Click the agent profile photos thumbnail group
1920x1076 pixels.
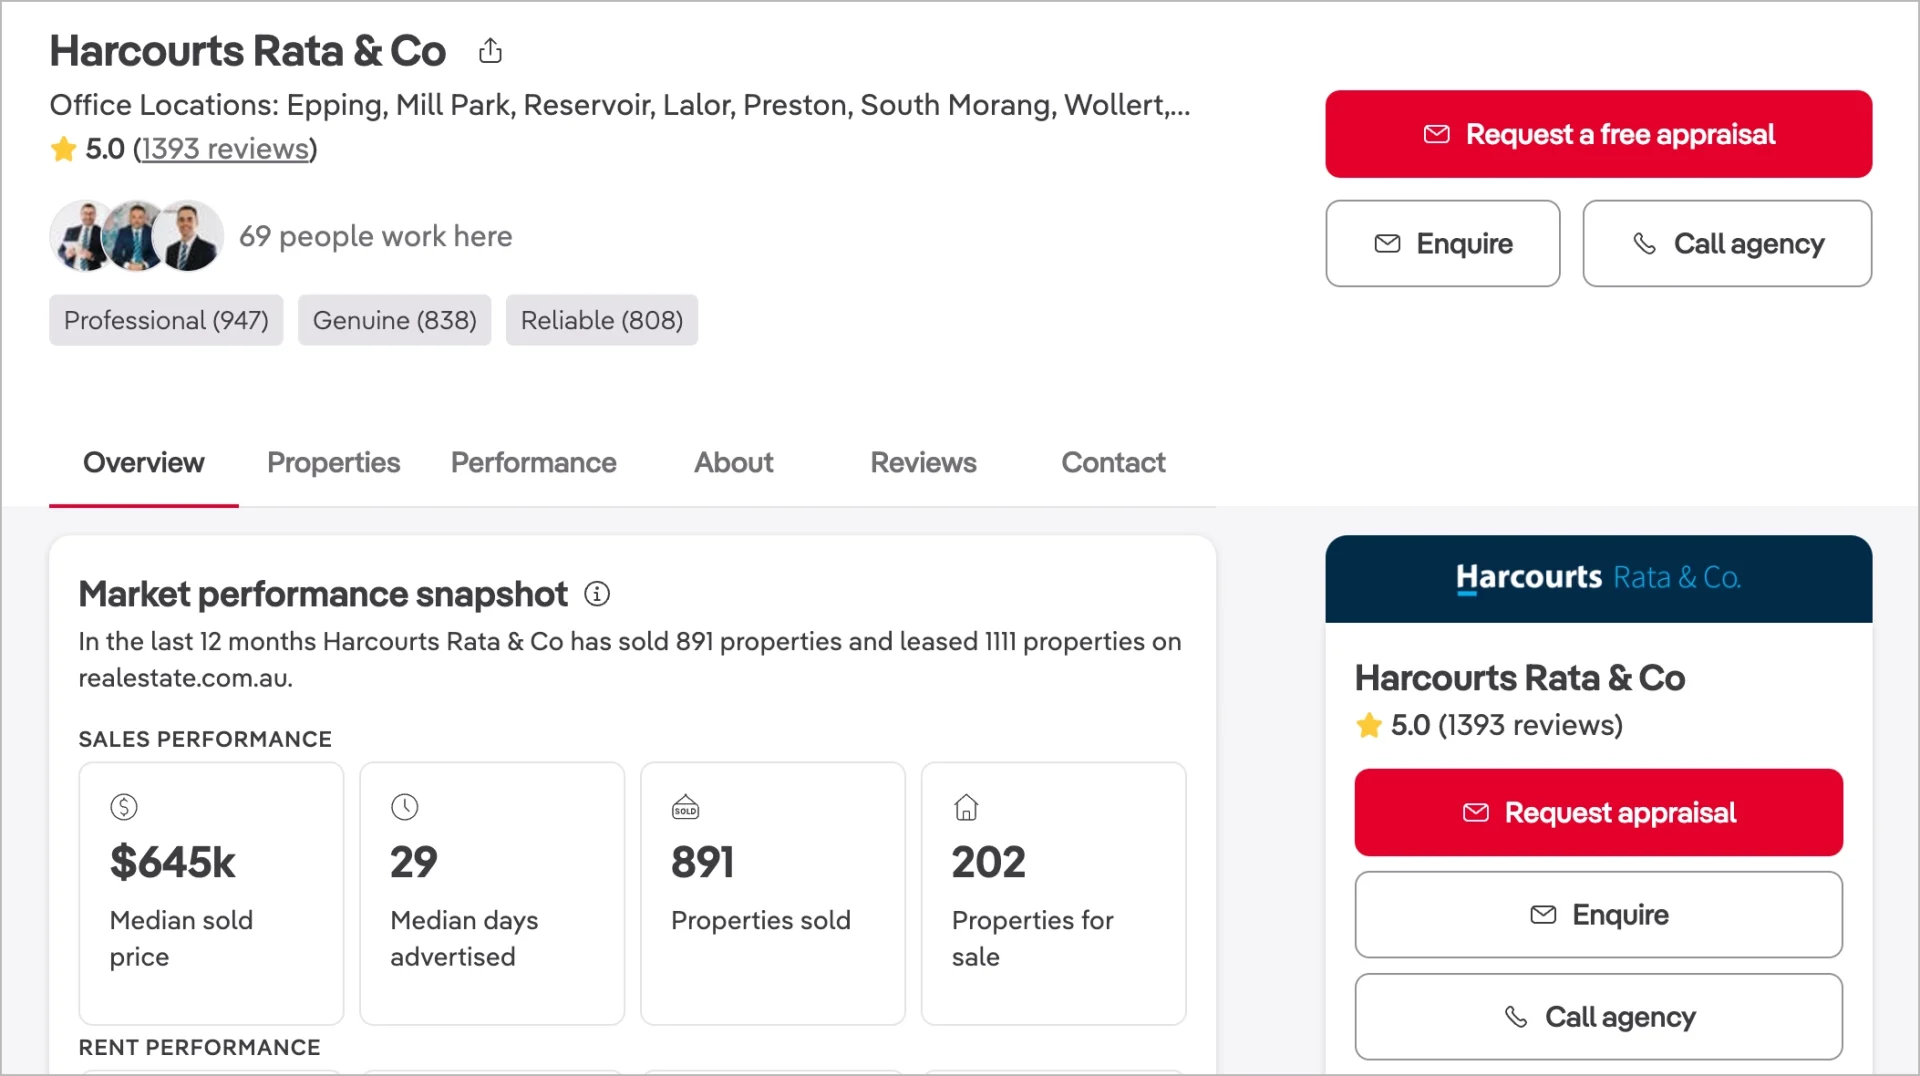pyautogui.click(x=135, y=236)
